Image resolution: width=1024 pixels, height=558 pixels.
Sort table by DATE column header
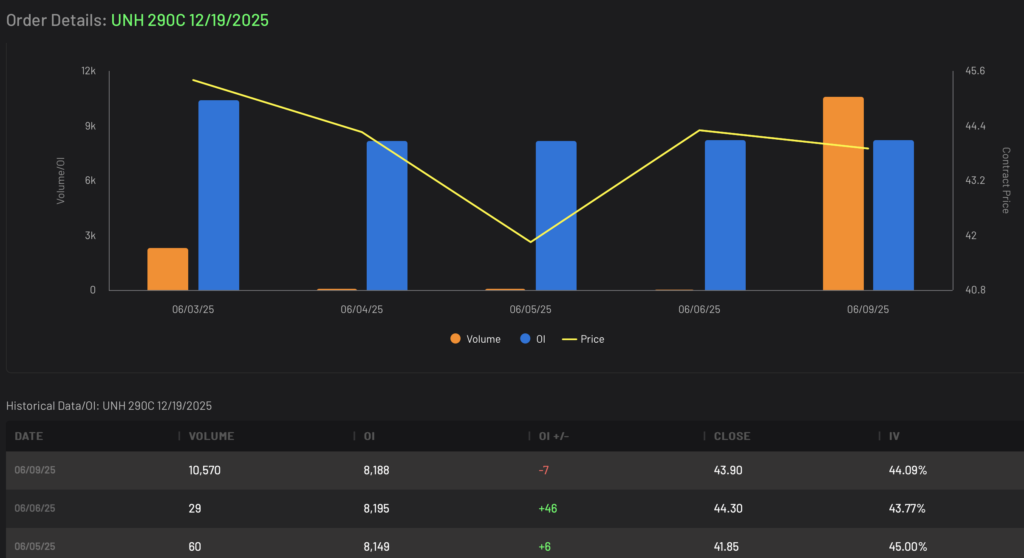click(29, 436)
